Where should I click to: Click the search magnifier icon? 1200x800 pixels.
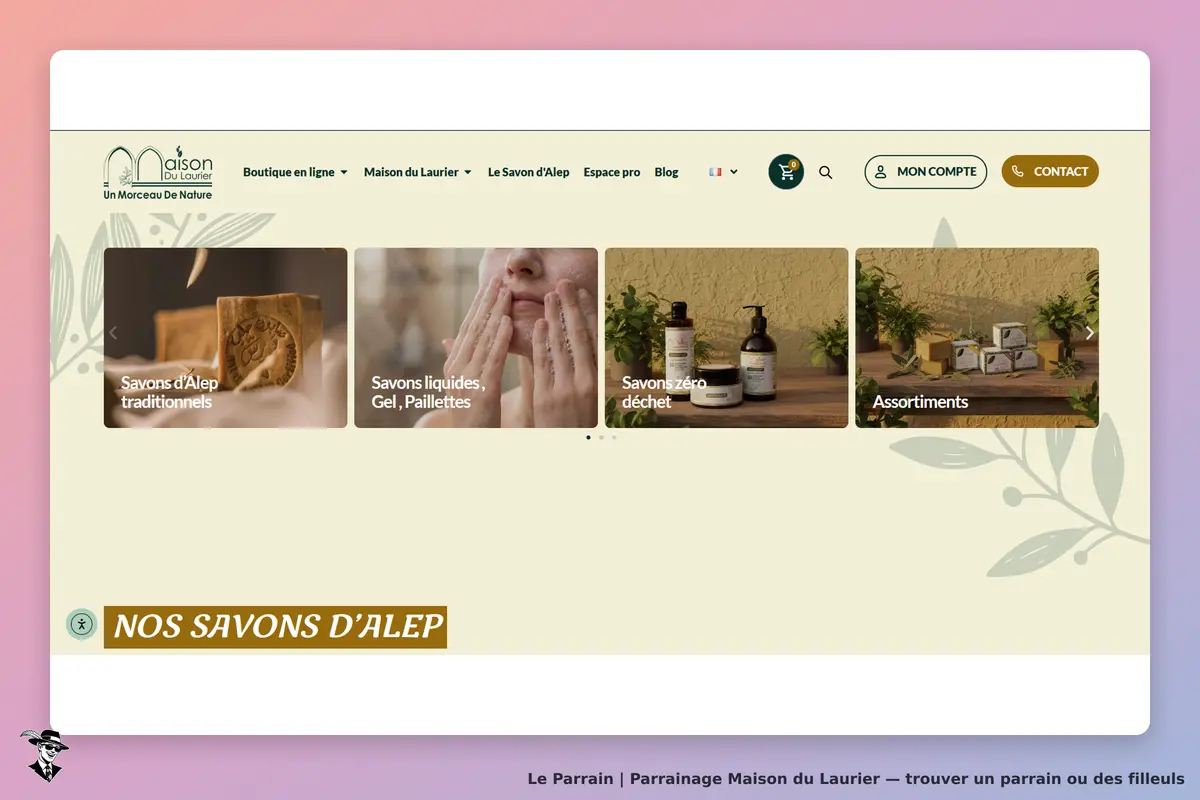(825, 172)
